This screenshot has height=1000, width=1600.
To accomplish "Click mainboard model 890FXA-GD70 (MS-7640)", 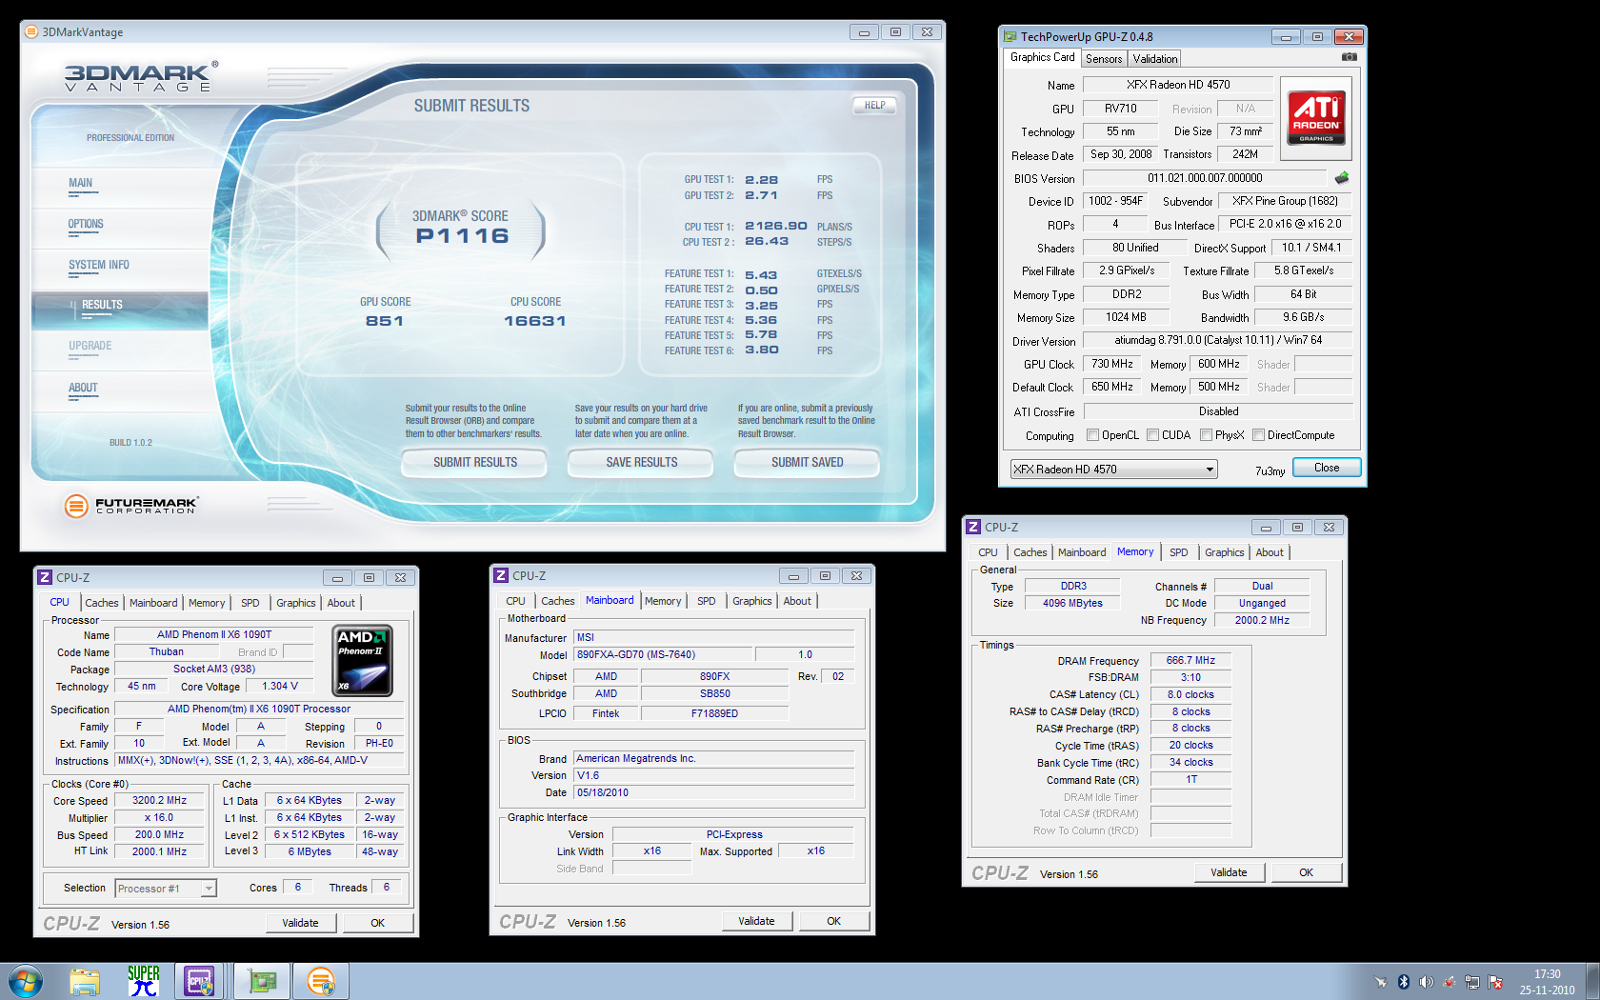I will tap(663, 655).
